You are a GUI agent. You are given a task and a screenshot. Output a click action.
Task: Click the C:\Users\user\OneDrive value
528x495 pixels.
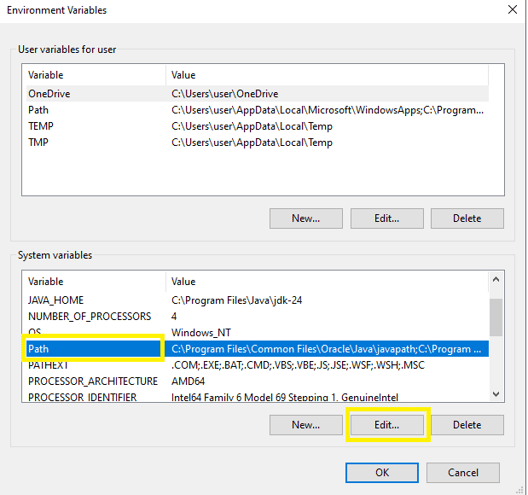coord(225,94)
